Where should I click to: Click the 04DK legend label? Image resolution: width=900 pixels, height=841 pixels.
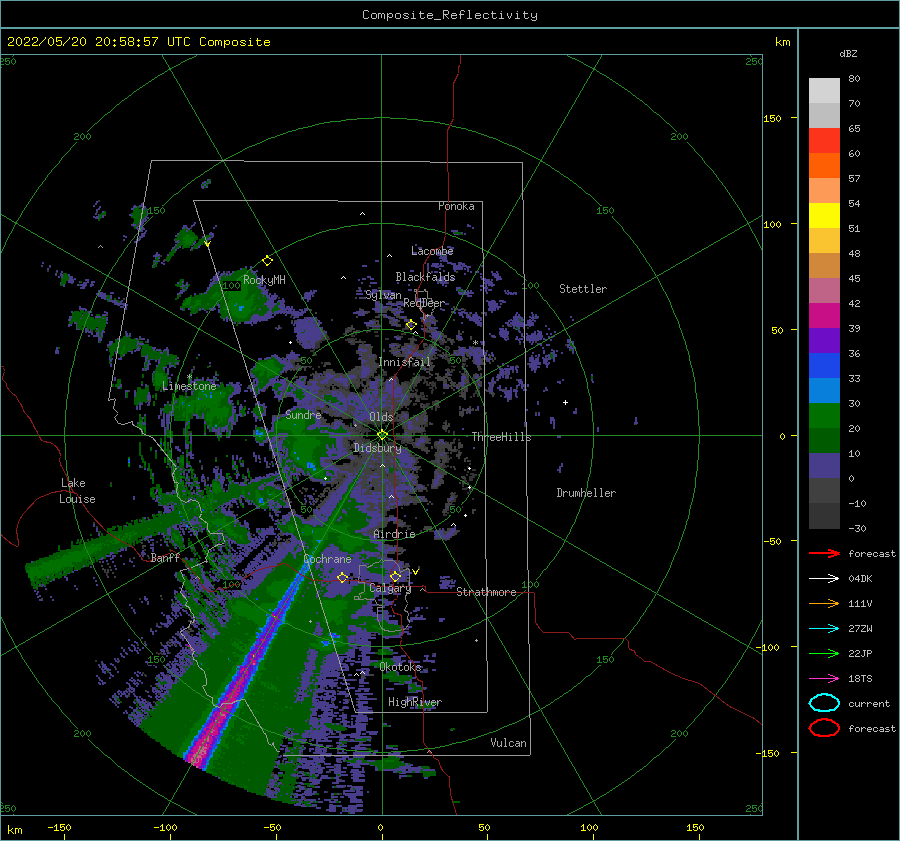(x=860, y=578)
